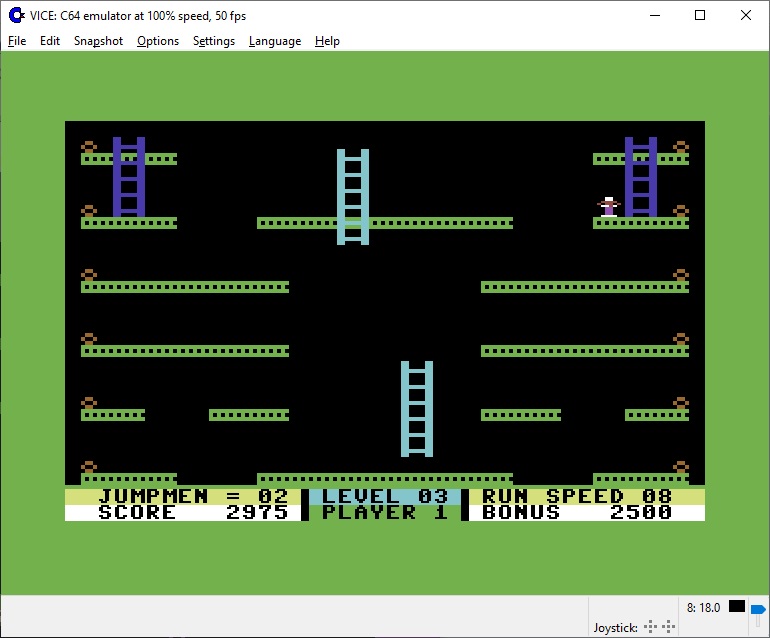Viewport: 770px width, 638px height.
Task: Click the cyan ladder above the bottom floor
Action: click(416, 409)
